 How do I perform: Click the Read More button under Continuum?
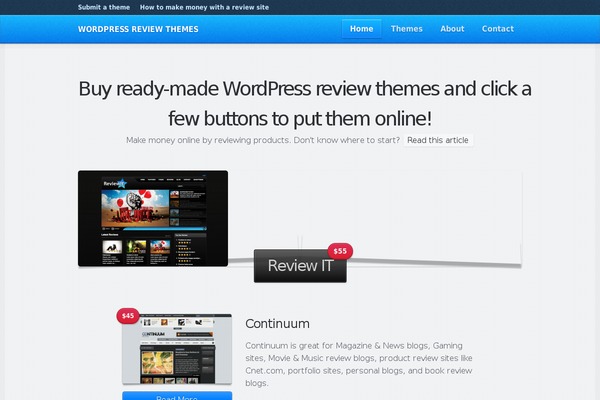177,396
